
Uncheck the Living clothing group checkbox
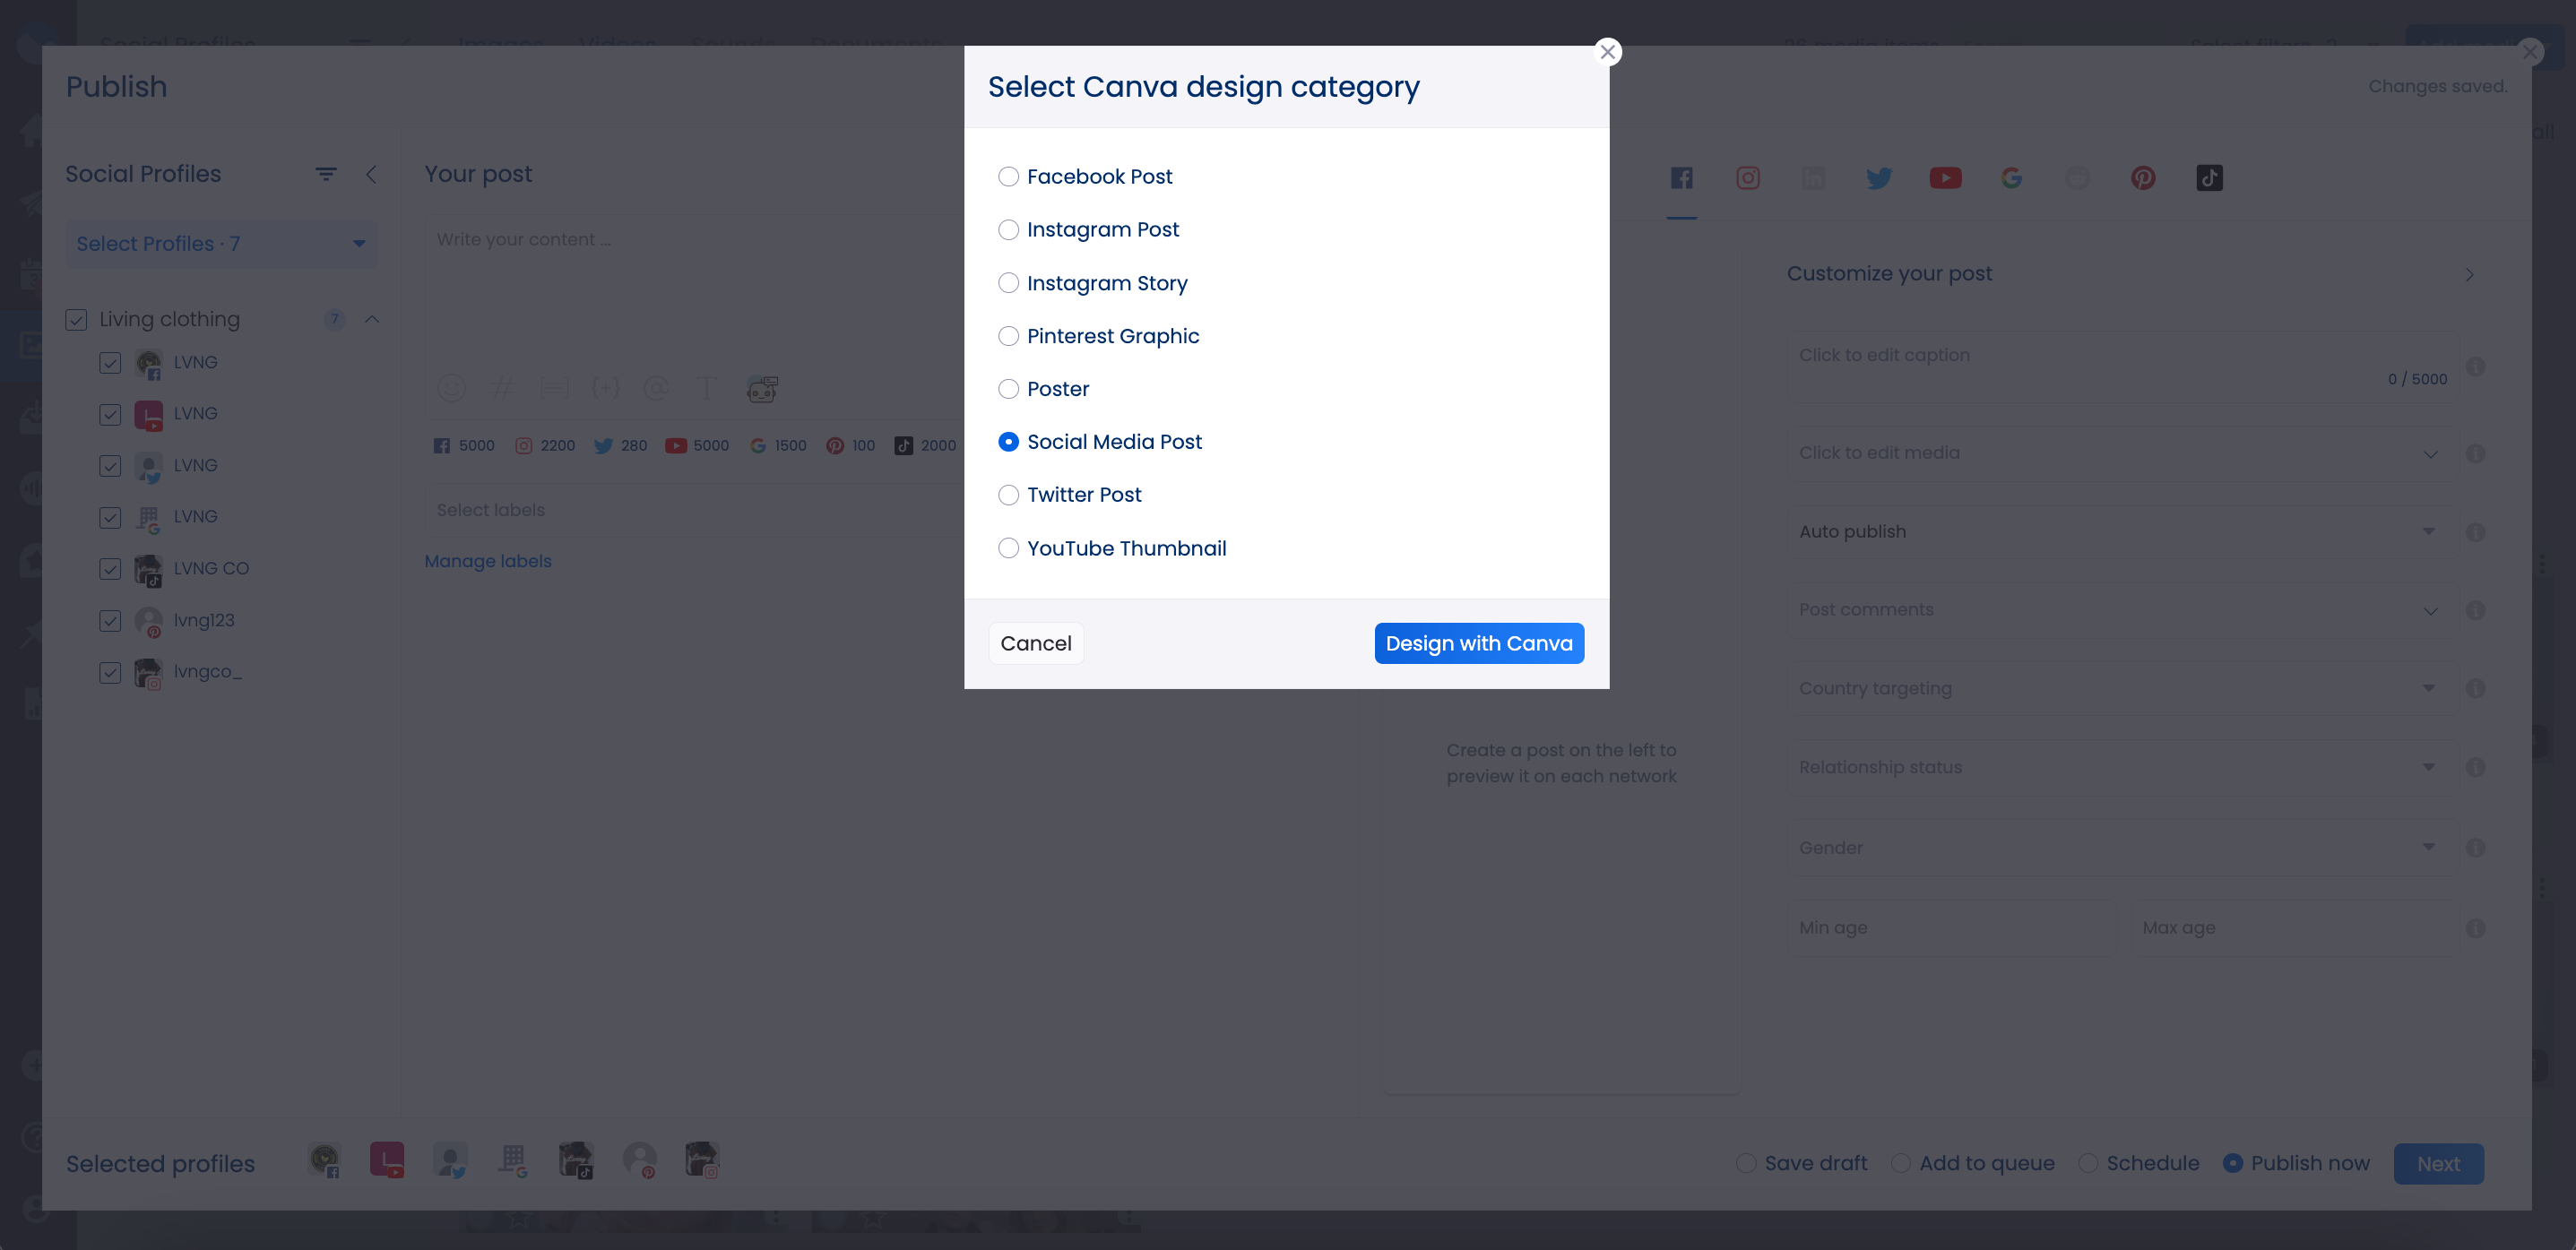click(76, 319)
